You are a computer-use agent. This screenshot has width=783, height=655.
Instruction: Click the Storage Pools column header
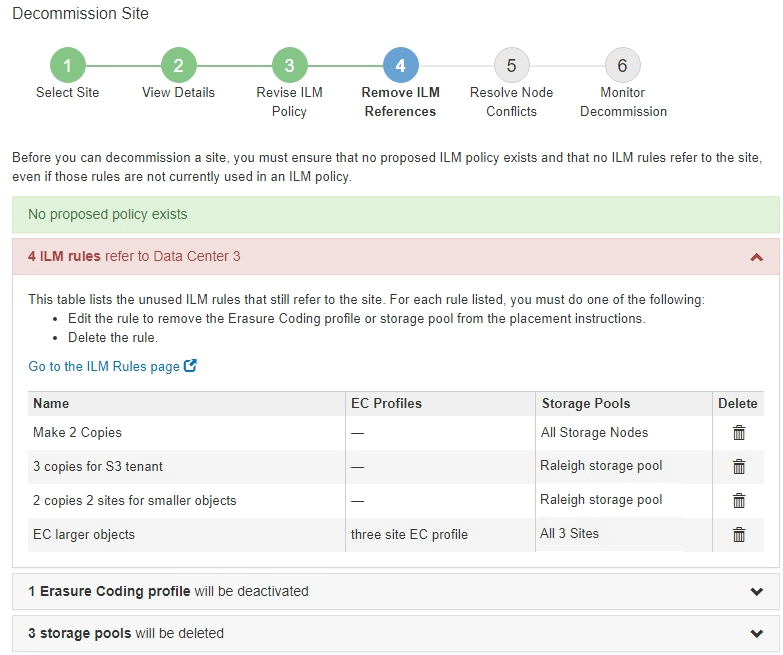(586, 403)
